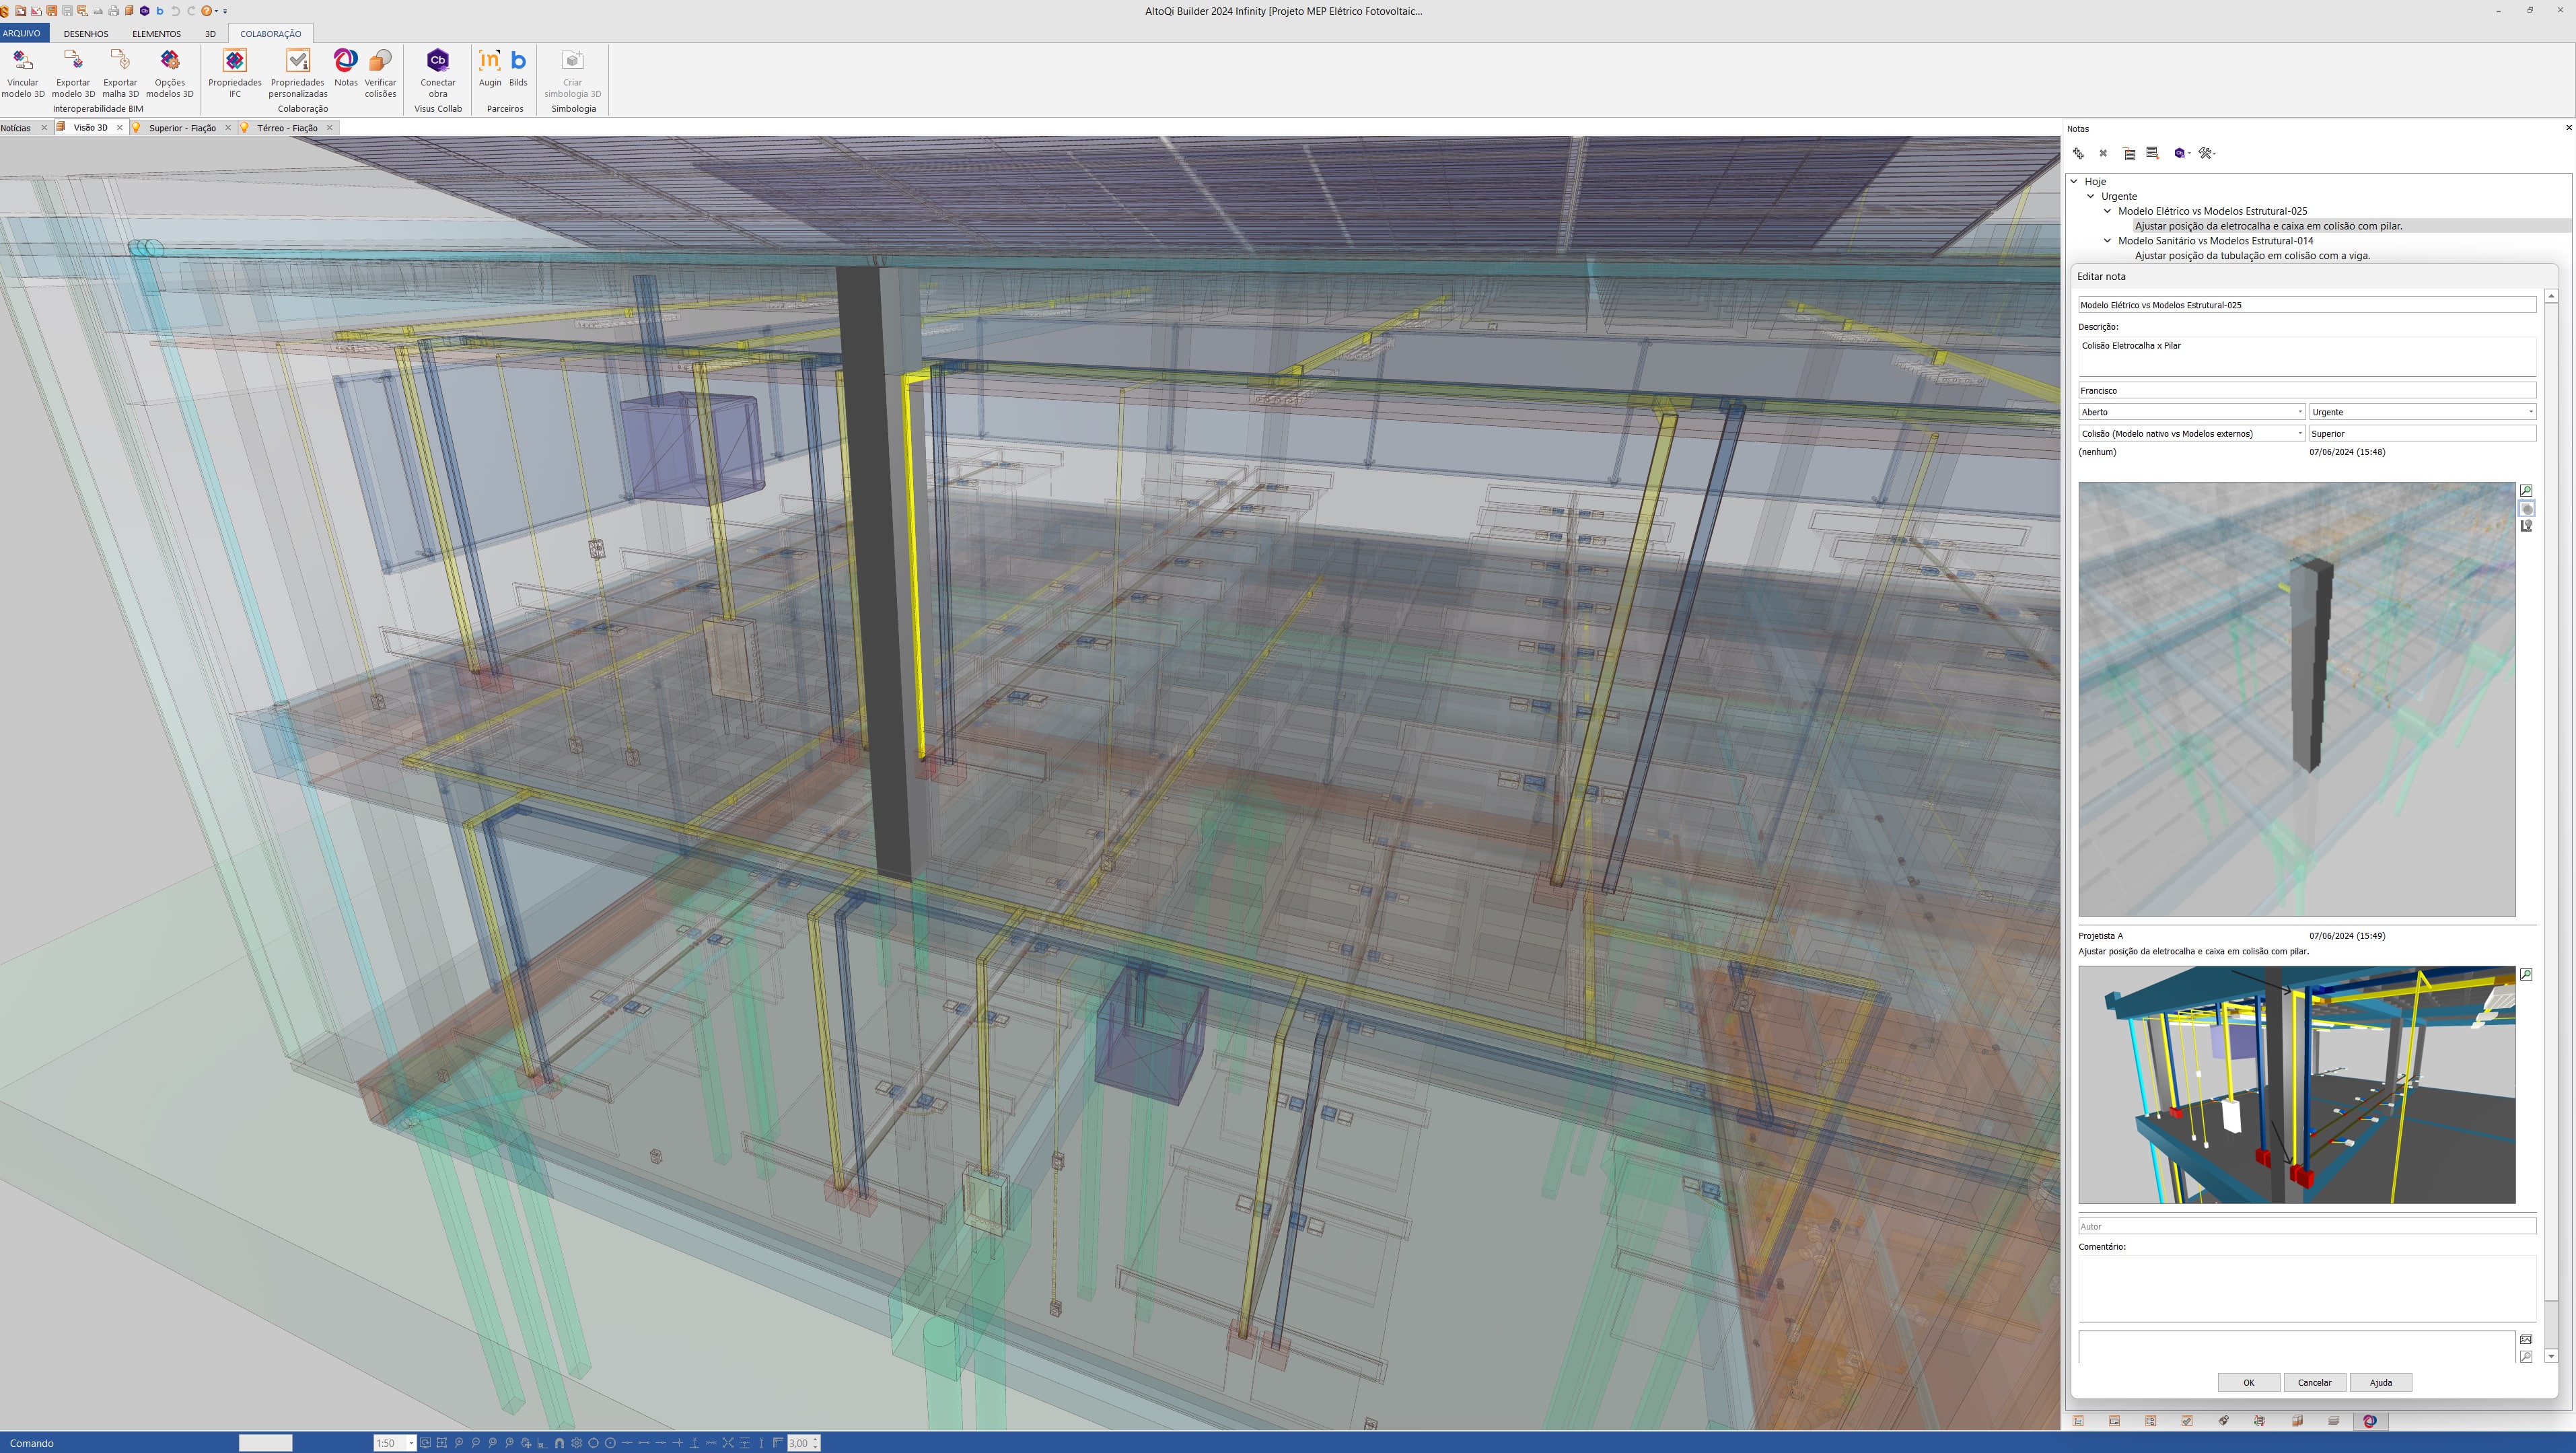Collapse Modelo Sanitário vs Modelos Estrutural-014 node
The image size is (2576, 1453).
[x=2108, y=241]
